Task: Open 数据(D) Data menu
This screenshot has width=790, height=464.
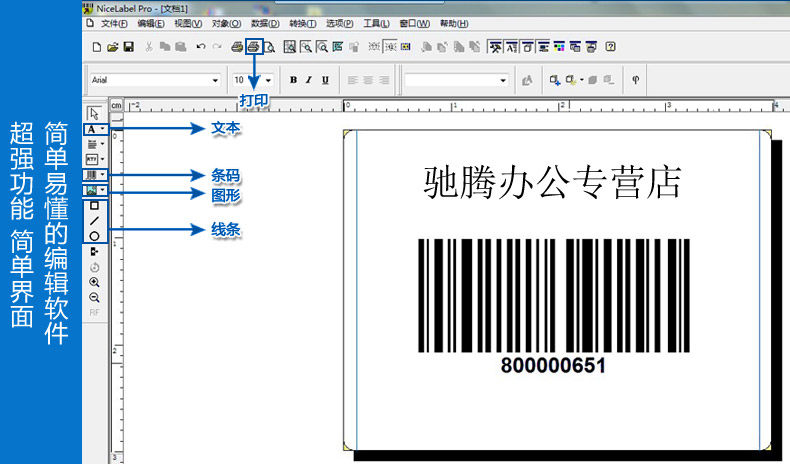Action: 265,24
